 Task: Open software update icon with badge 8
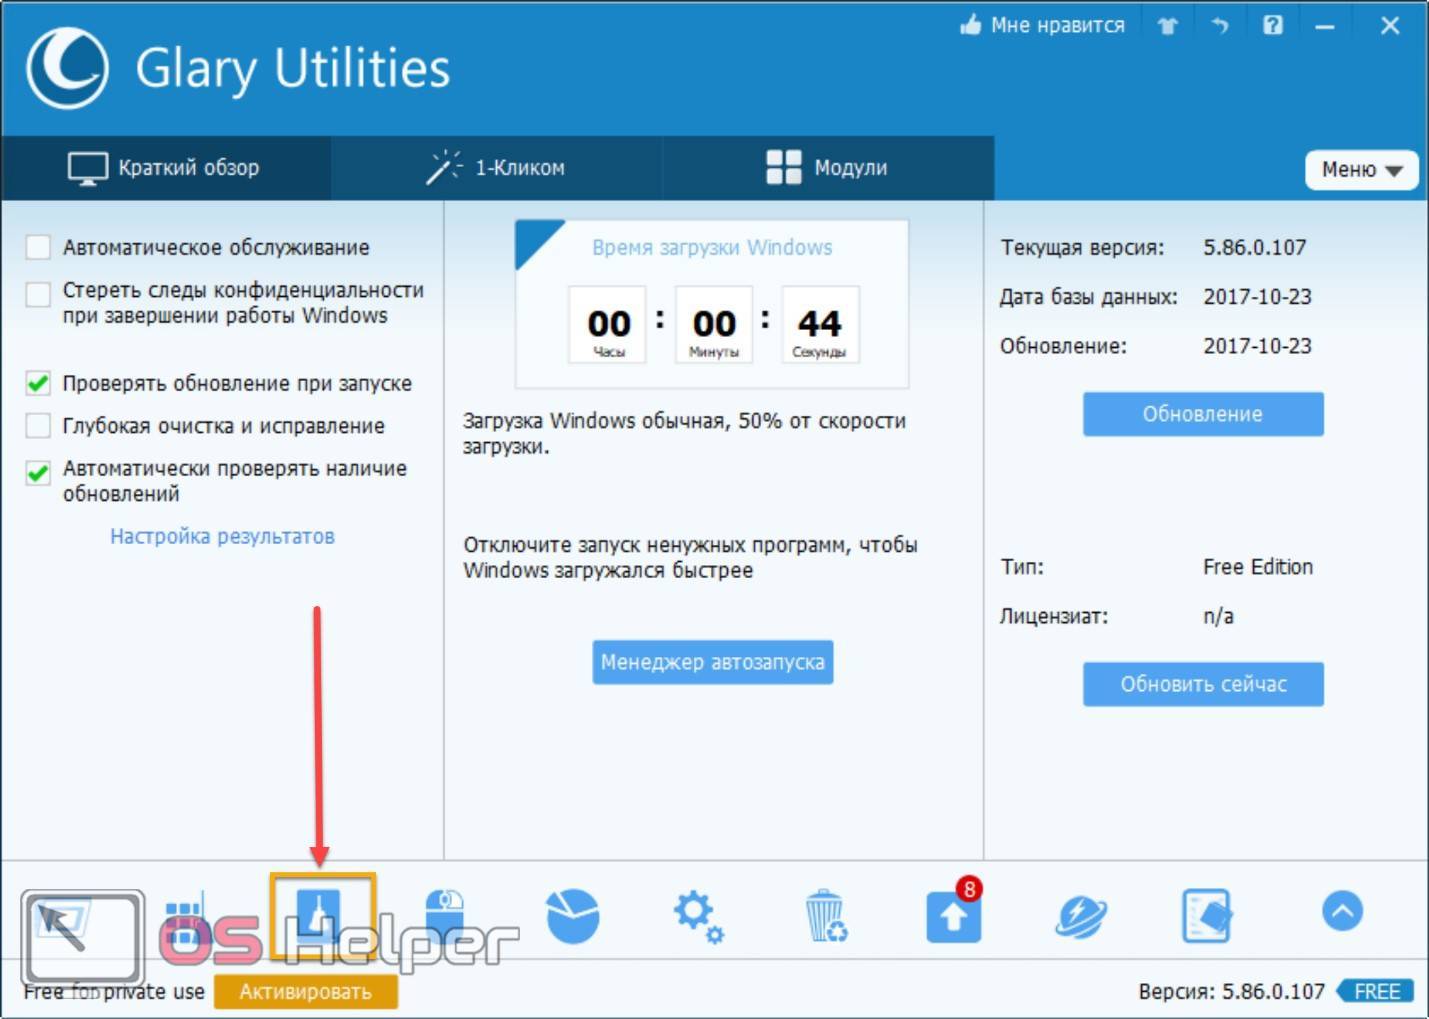point(952,915)
